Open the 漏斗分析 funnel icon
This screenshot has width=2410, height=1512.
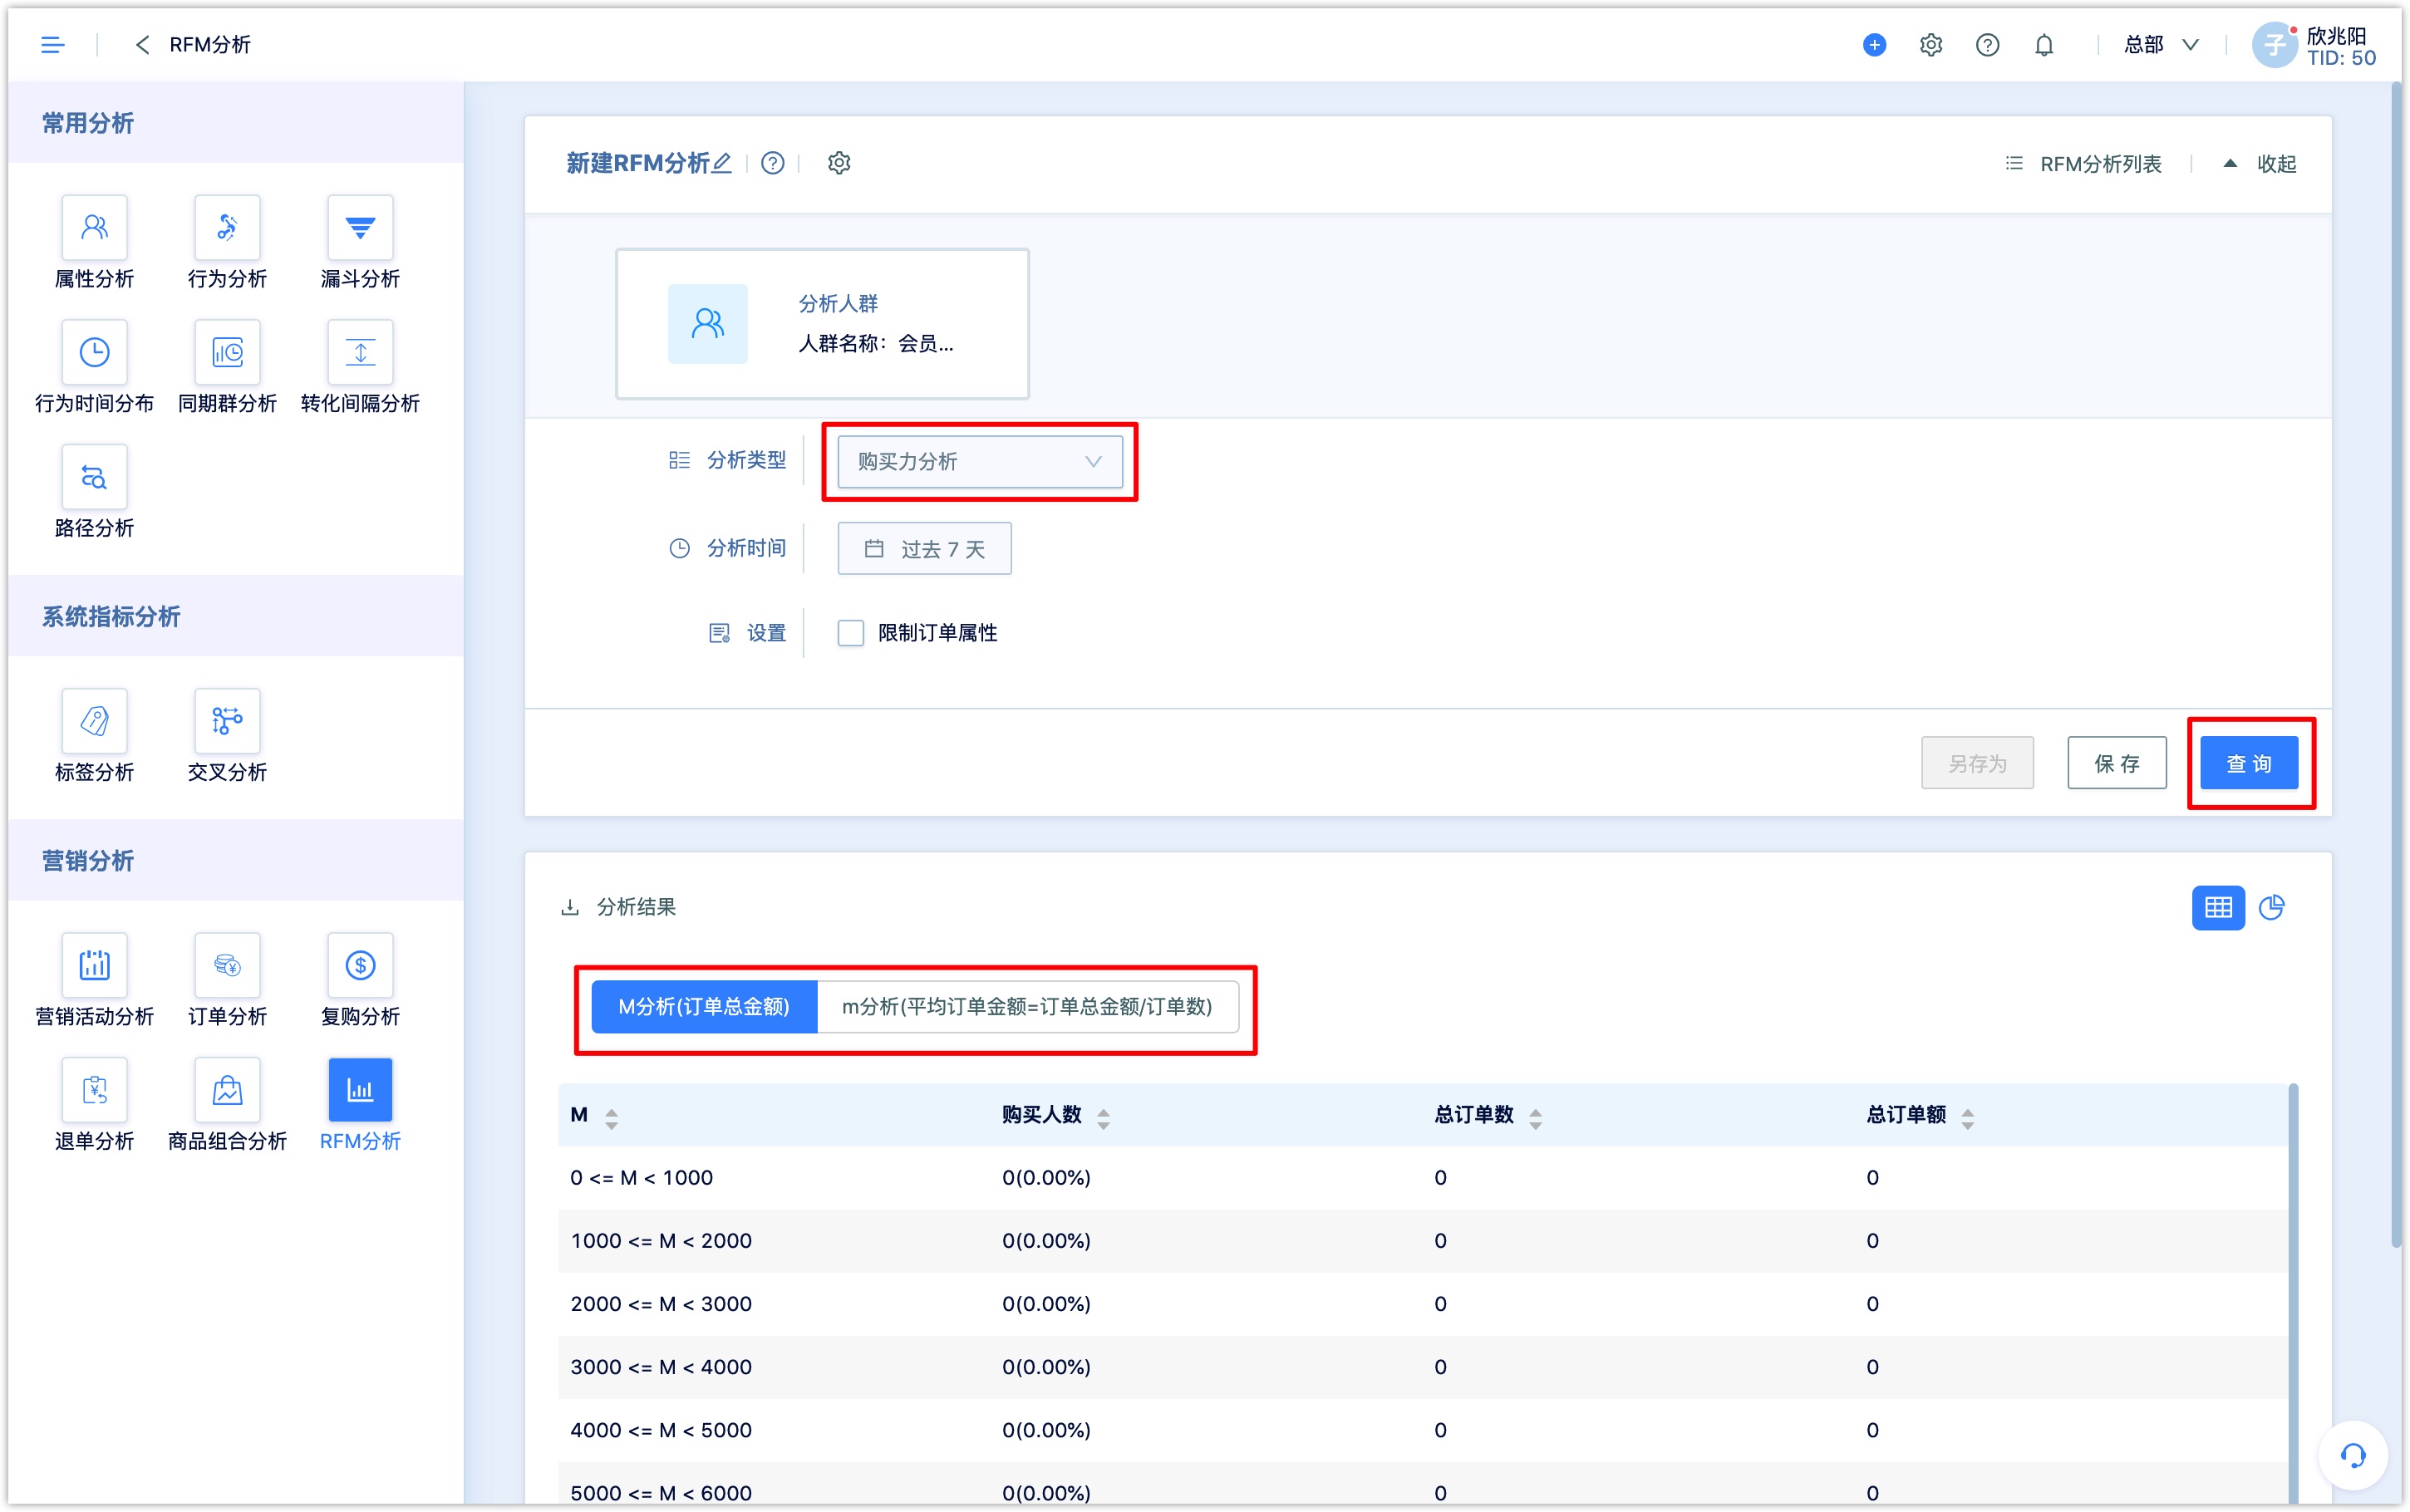point(360,228)
